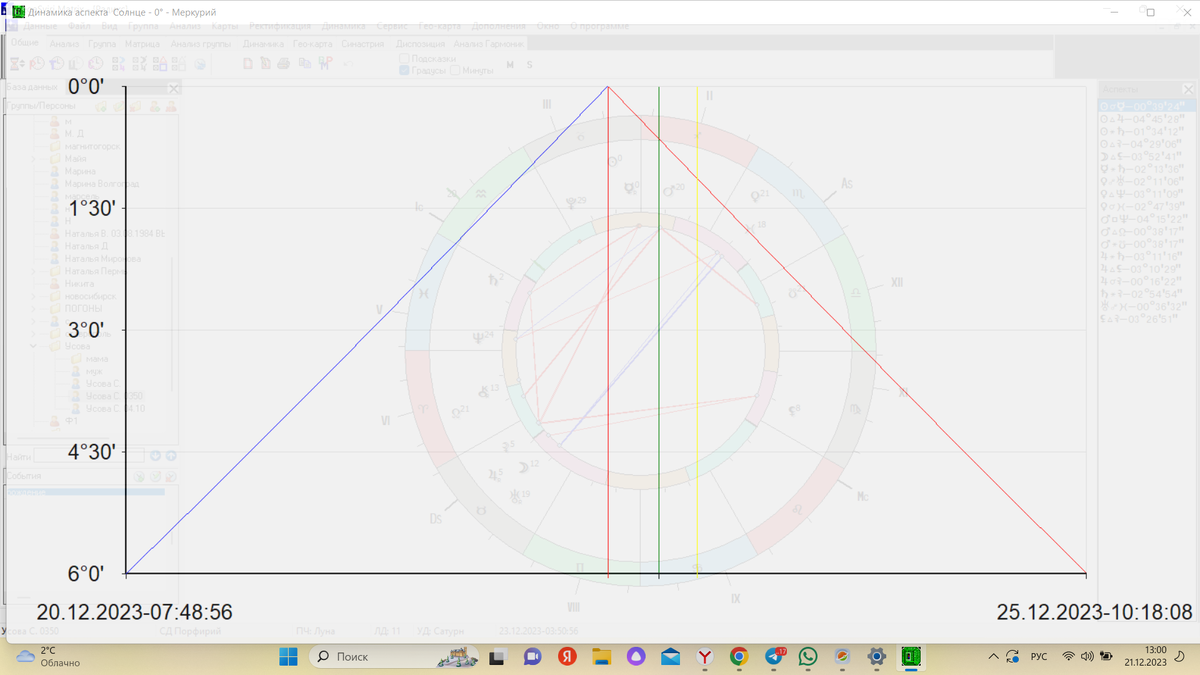
Task: Switch to the Матрица tab
Action: click(x=143, y=44)
